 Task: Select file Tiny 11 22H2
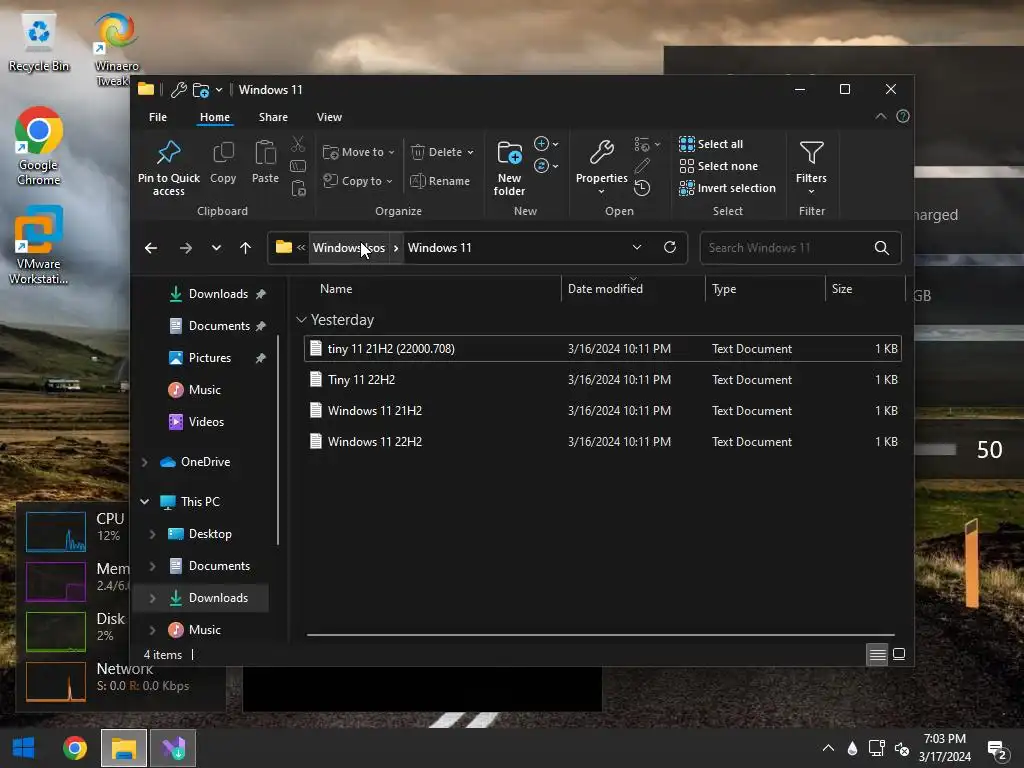[x=602, y=379]
